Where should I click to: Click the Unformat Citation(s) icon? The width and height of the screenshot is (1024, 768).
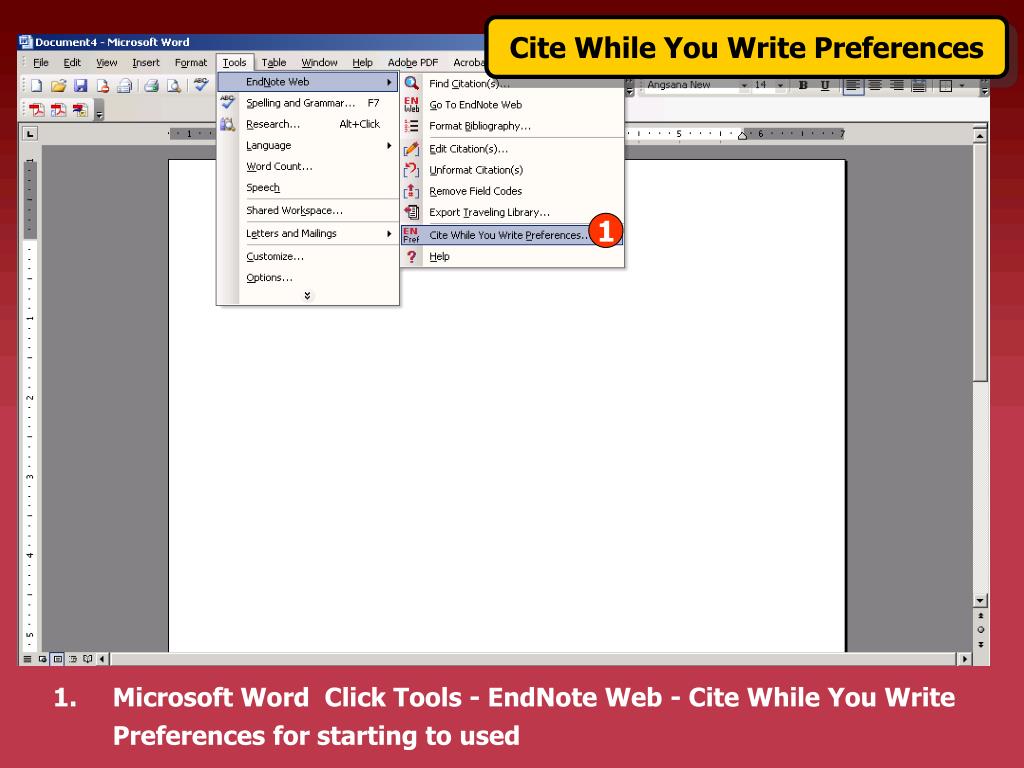(x=411, y=170)
